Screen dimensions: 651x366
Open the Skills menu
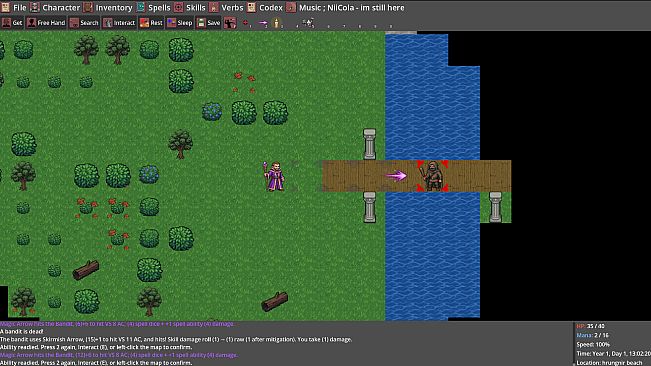[x=190, y=7]
